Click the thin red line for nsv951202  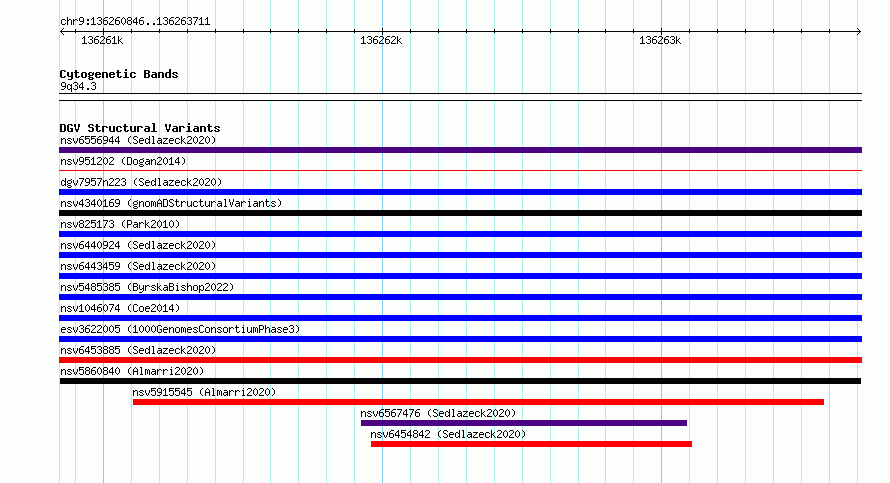point(460,170)
